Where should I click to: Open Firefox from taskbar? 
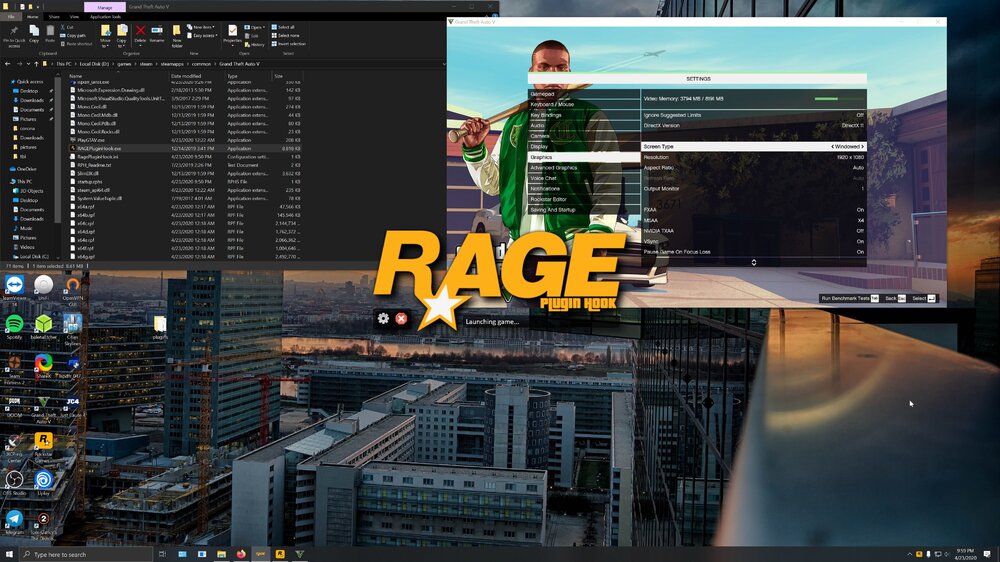point(240,554)
